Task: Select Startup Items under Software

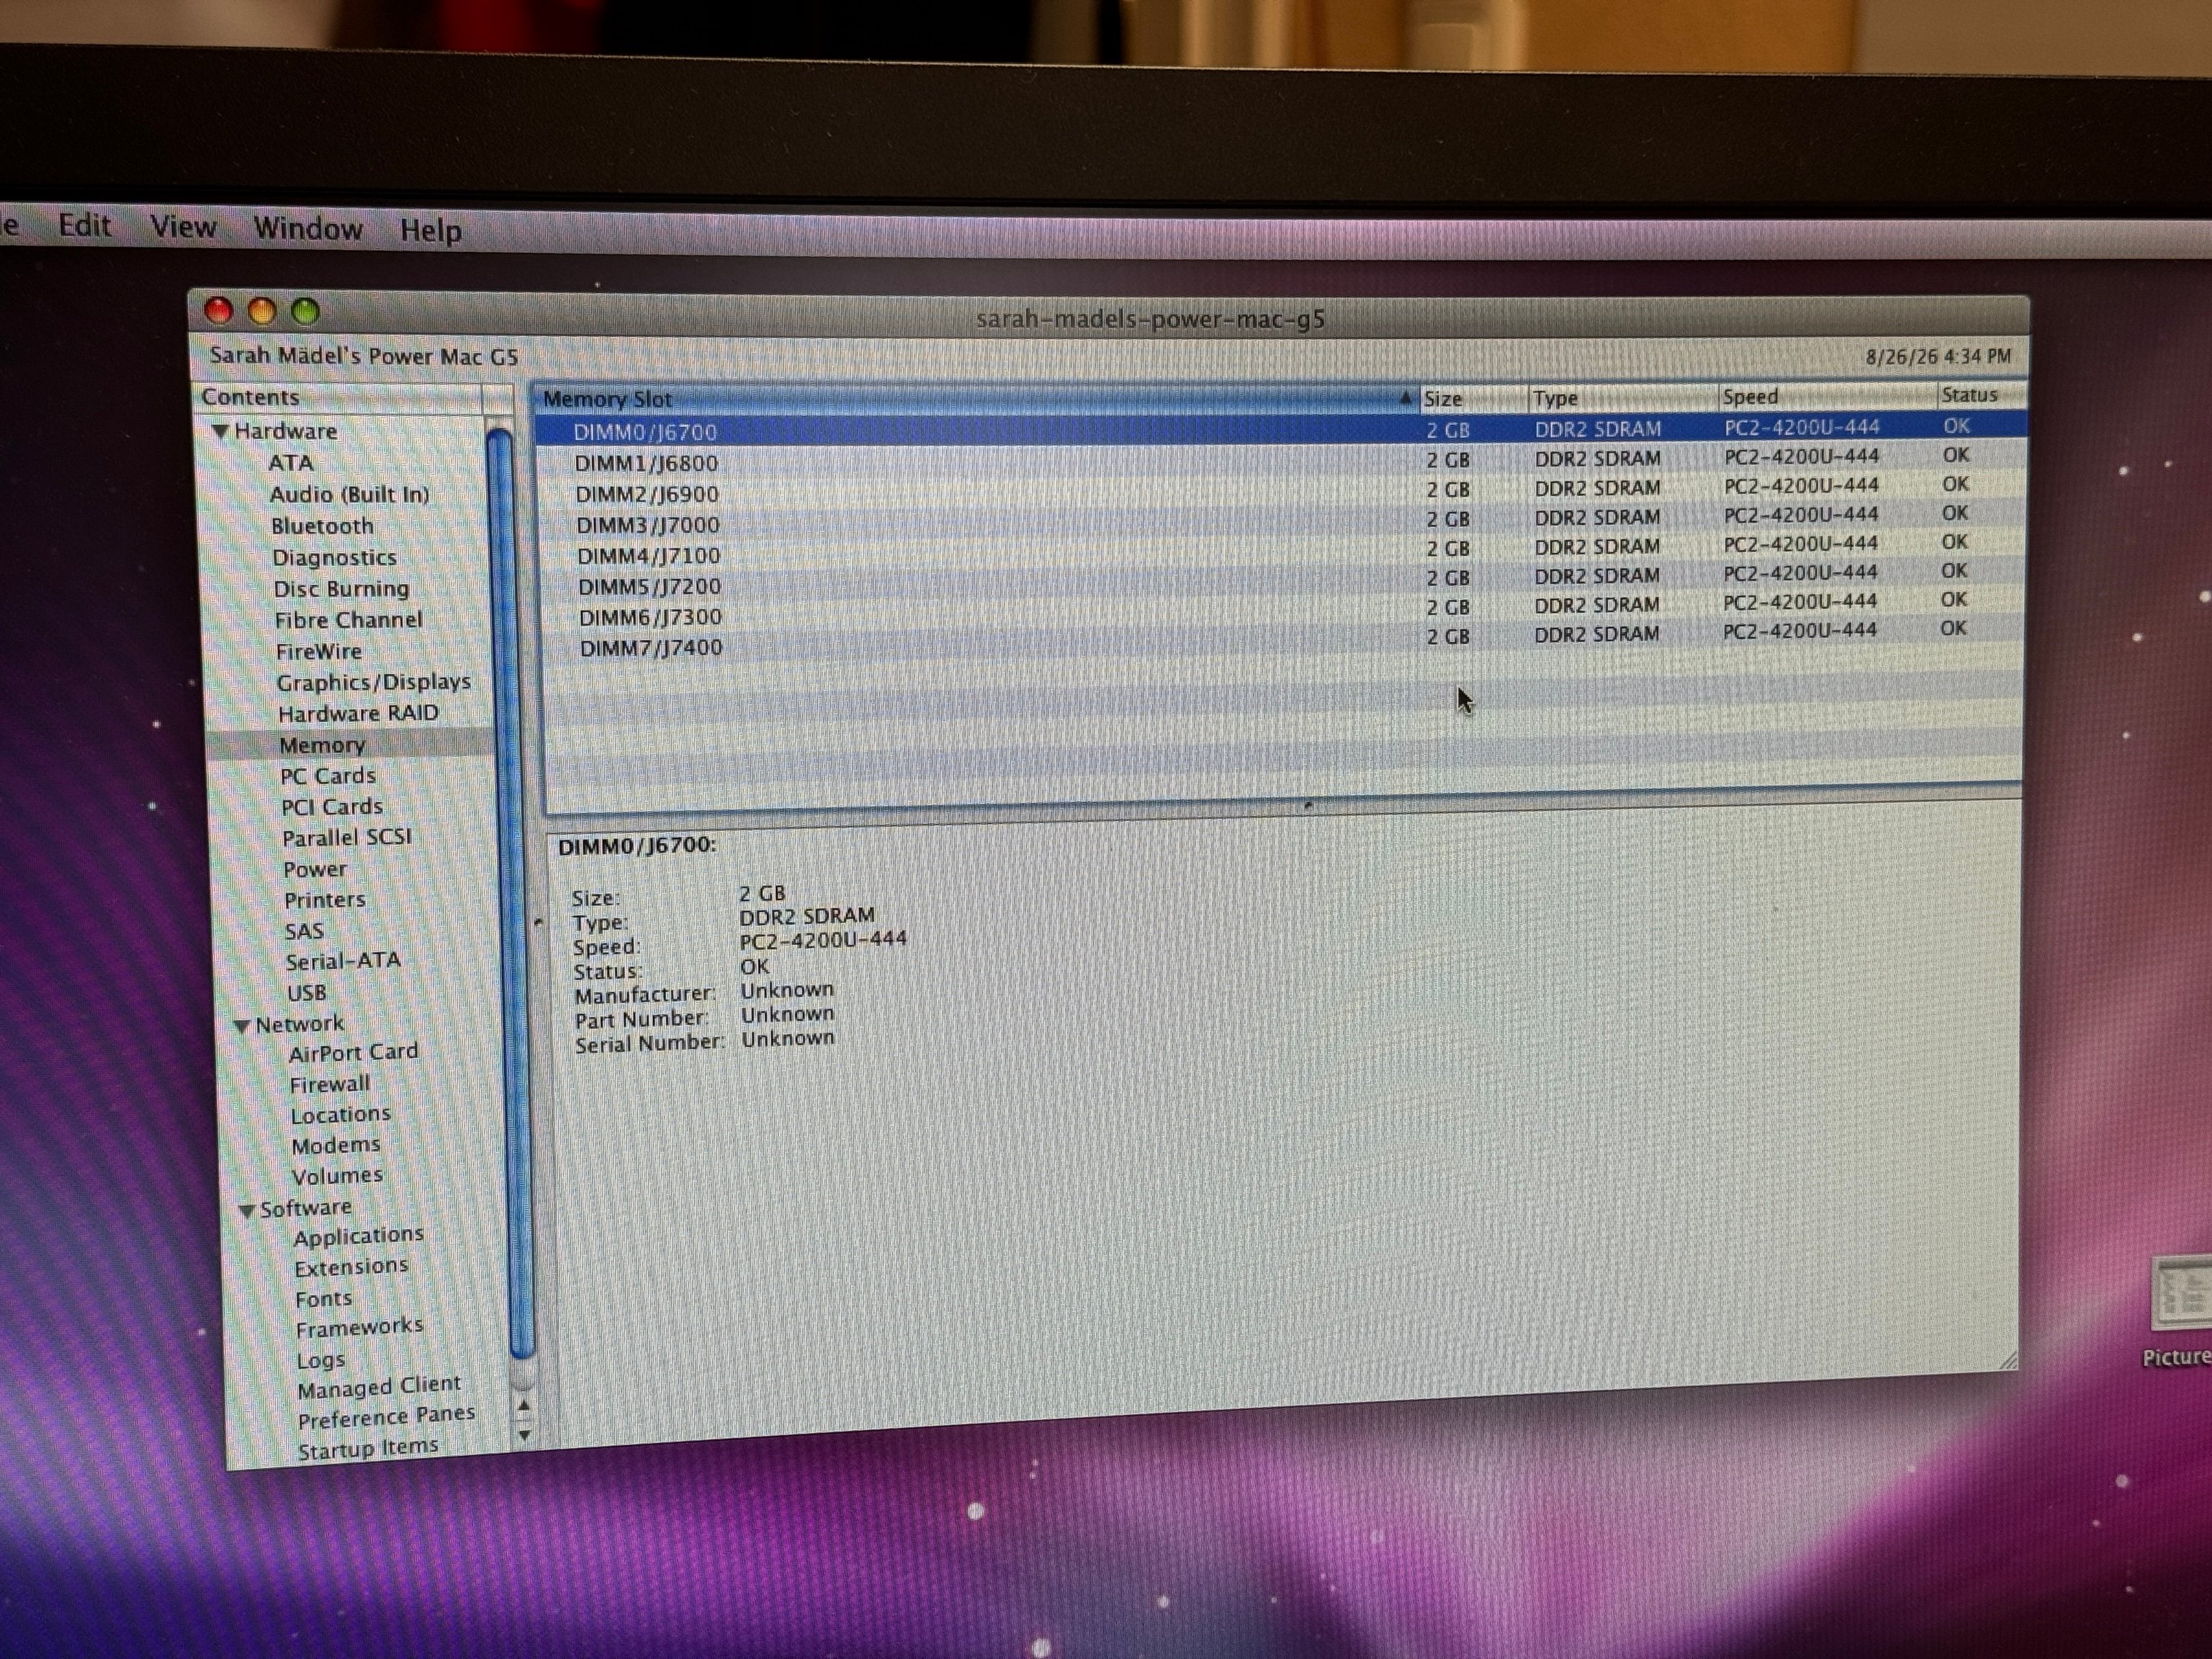Action: [367, 1447]
